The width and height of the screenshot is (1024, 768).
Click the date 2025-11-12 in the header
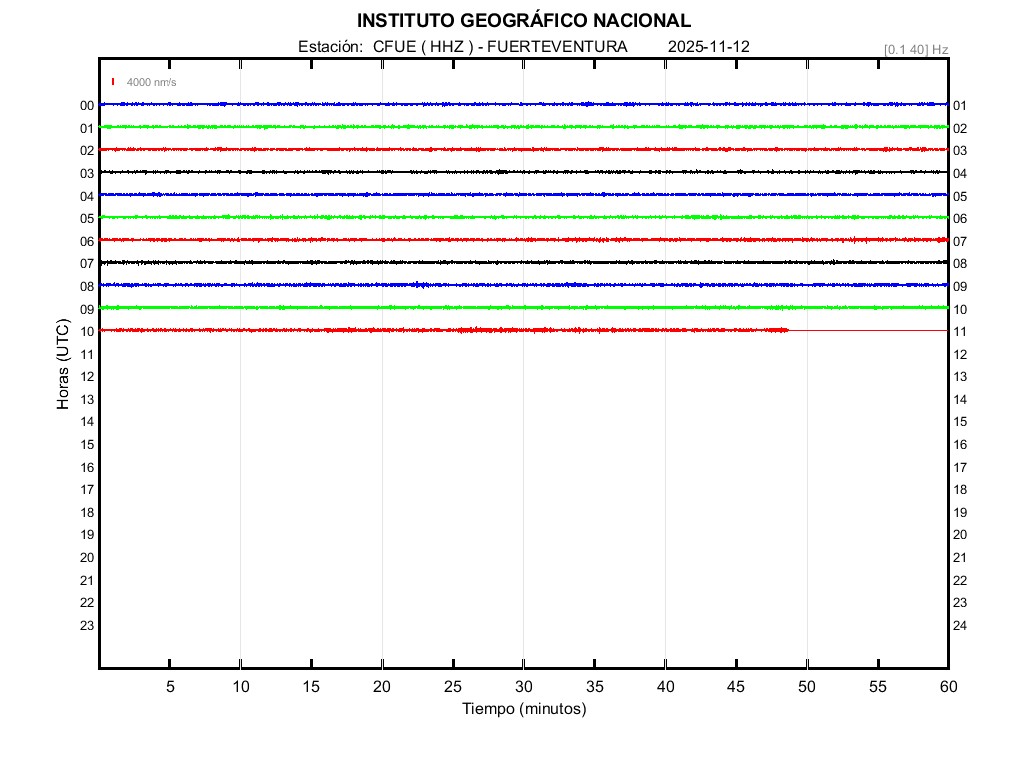708,47
